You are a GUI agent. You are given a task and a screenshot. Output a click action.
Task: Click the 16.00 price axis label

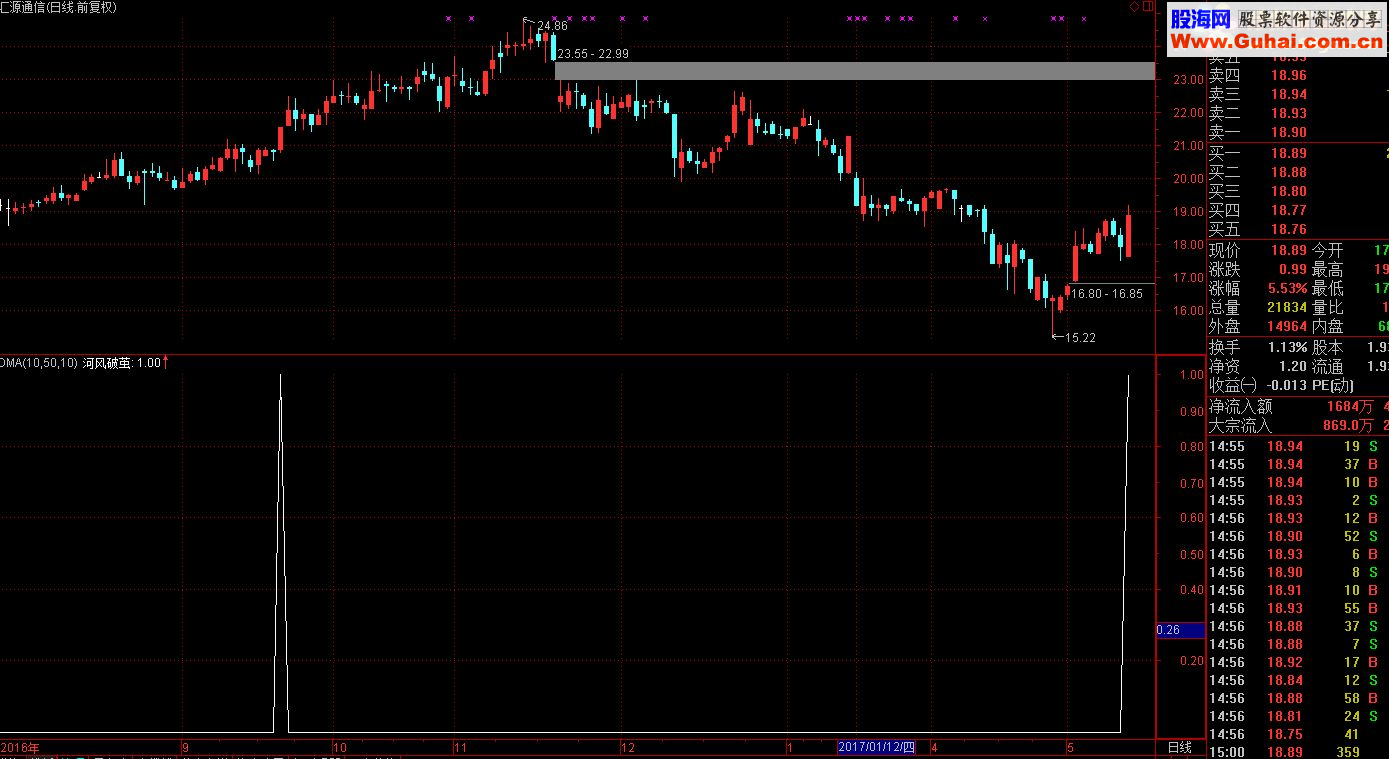tap(1188, 310)
